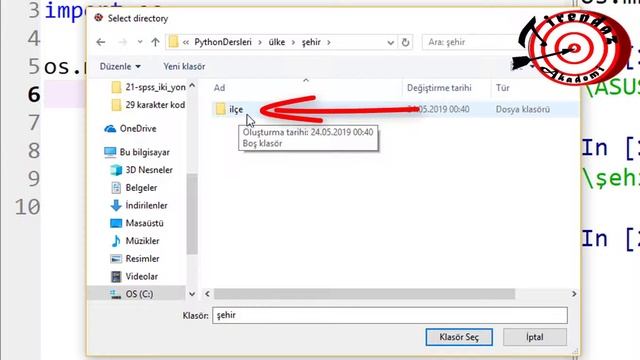The image size is (640, 360).
Task: Open the address bar history dropdown
Action: click(390, 42)
